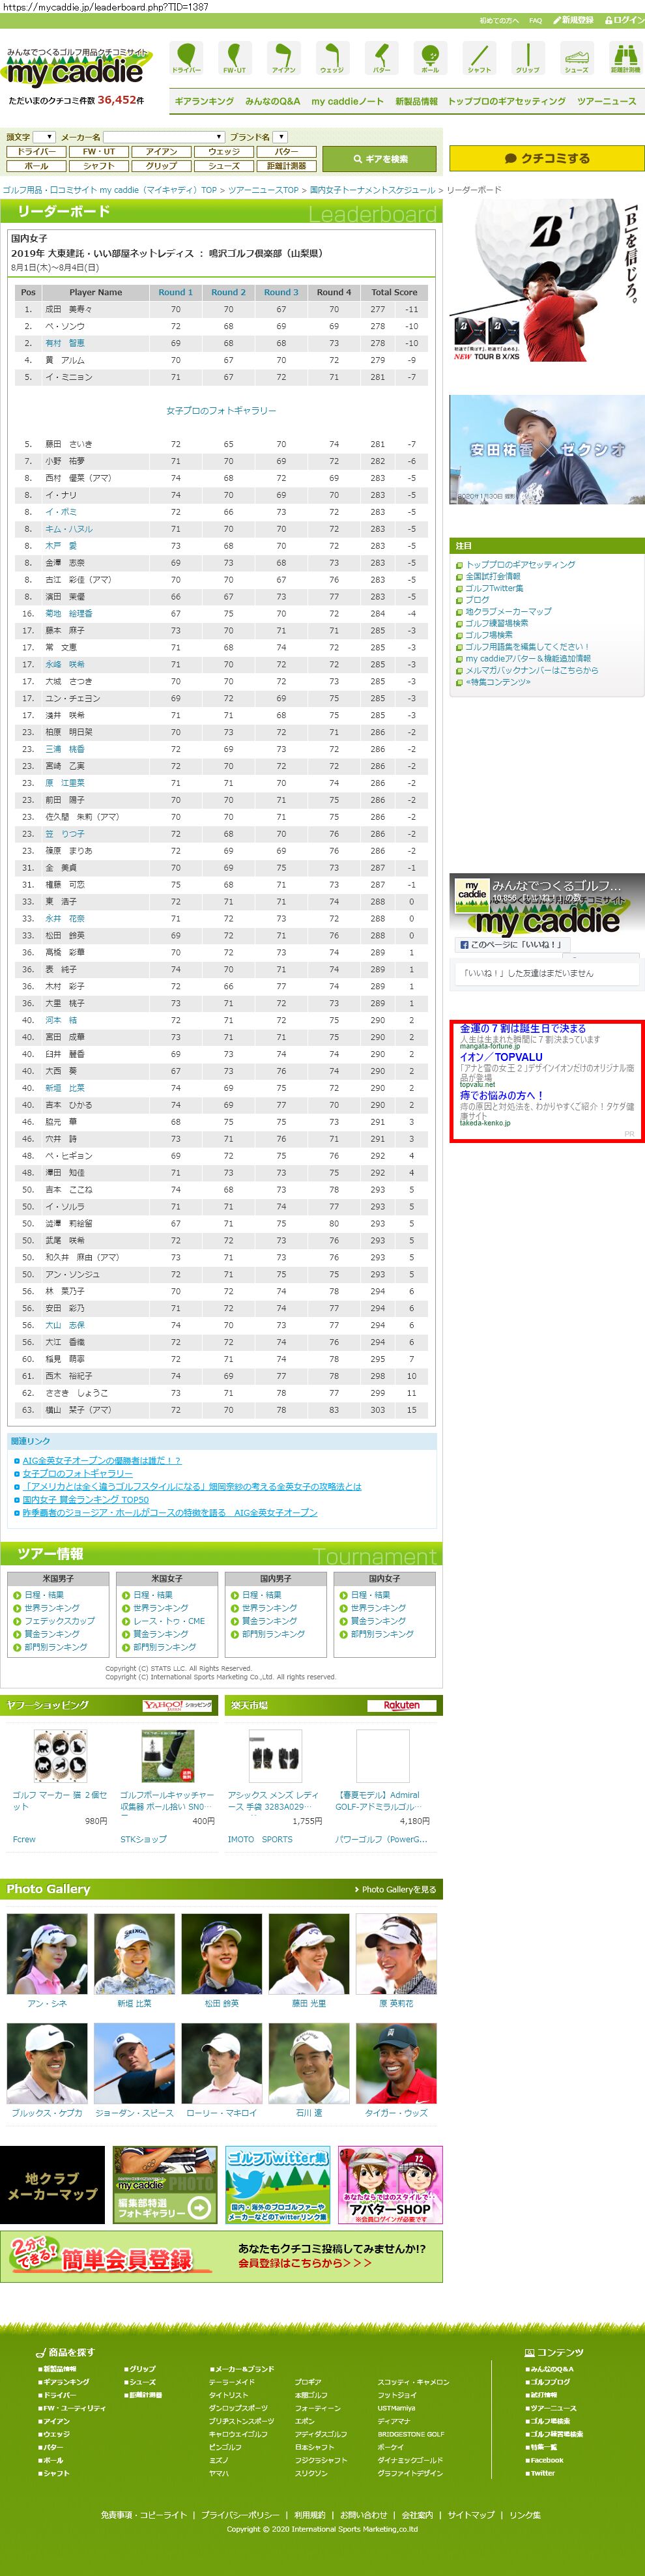Open the Round 2 column header
Image resolution: width=645 pixels, height=2576 pixels.
click(228, 292)
